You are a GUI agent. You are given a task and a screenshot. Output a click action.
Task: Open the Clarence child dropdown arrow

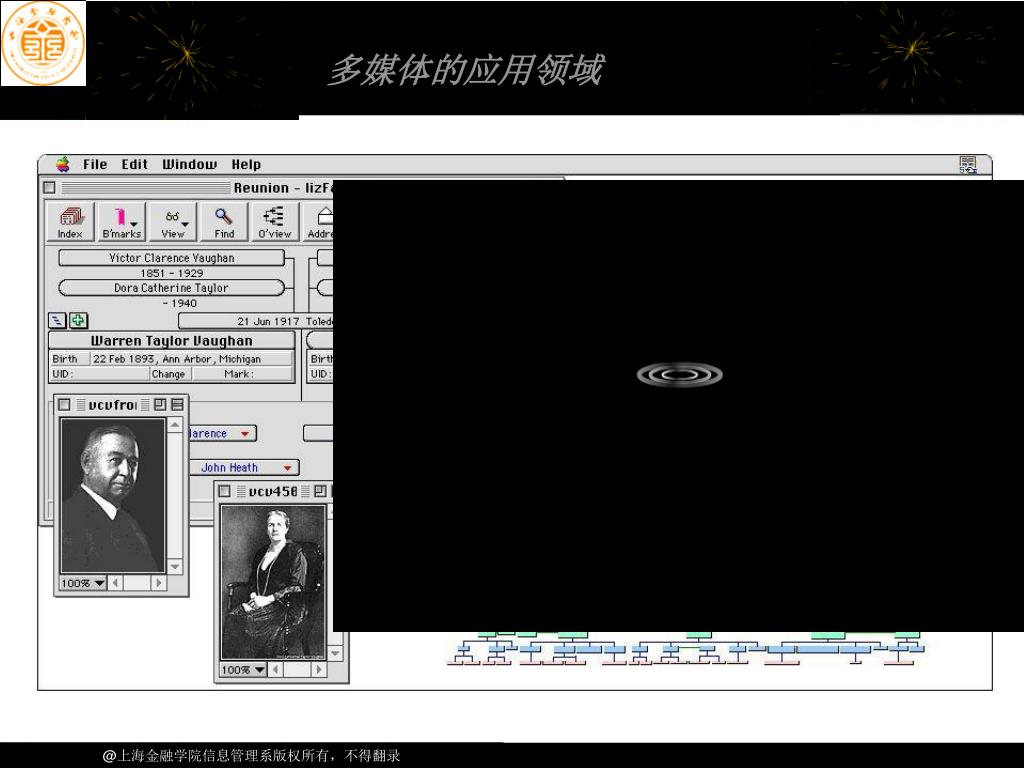point(245,434)
